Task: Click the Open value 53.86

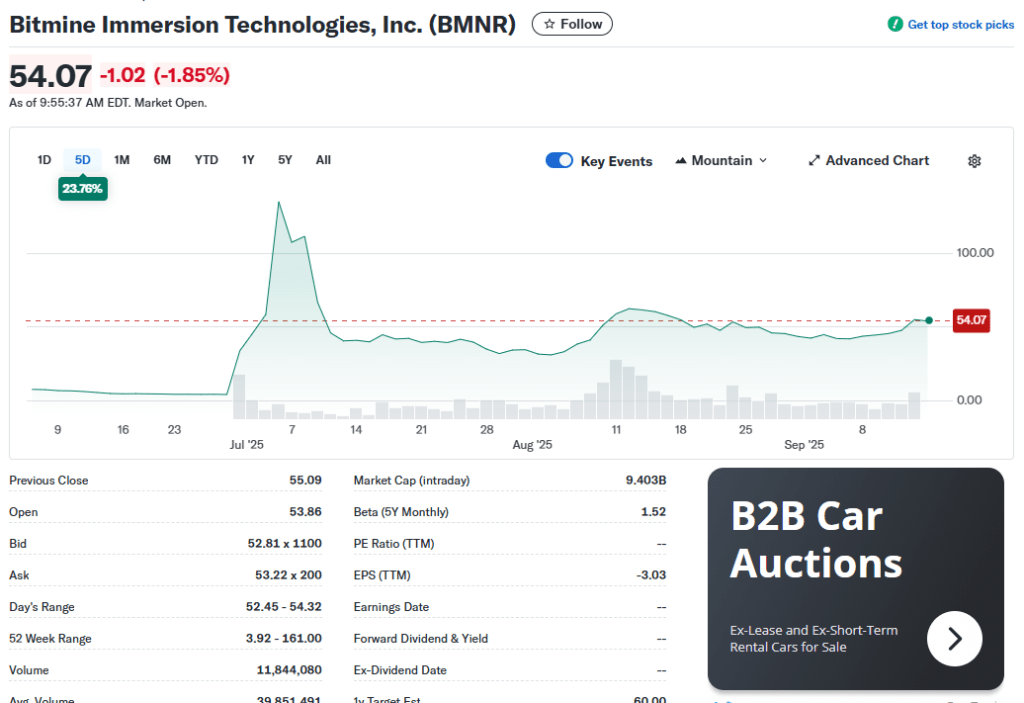Action: click(305, 512)
